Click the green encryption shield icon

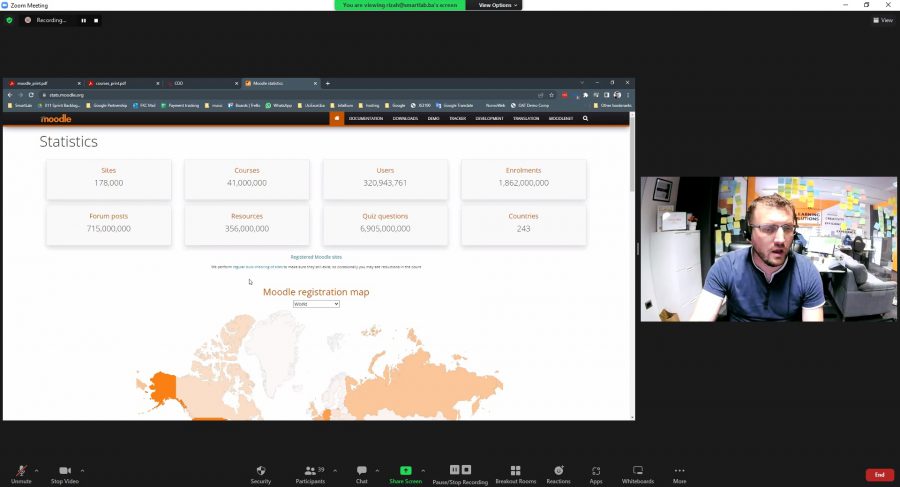tap(9, 20)
